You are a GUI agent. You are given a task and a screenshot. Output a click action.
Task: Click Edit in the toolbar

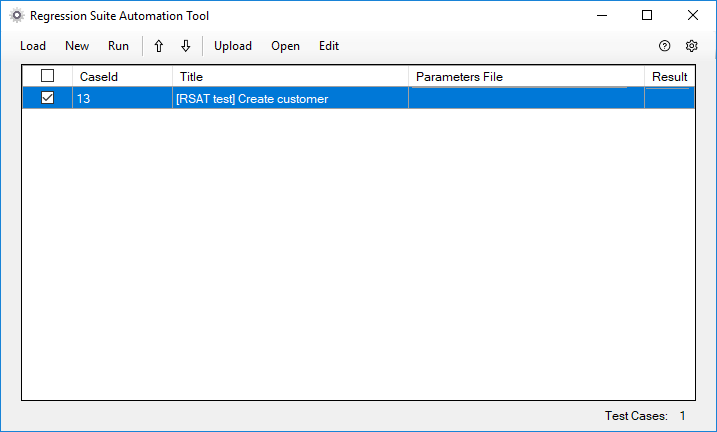tap(329, 46)
